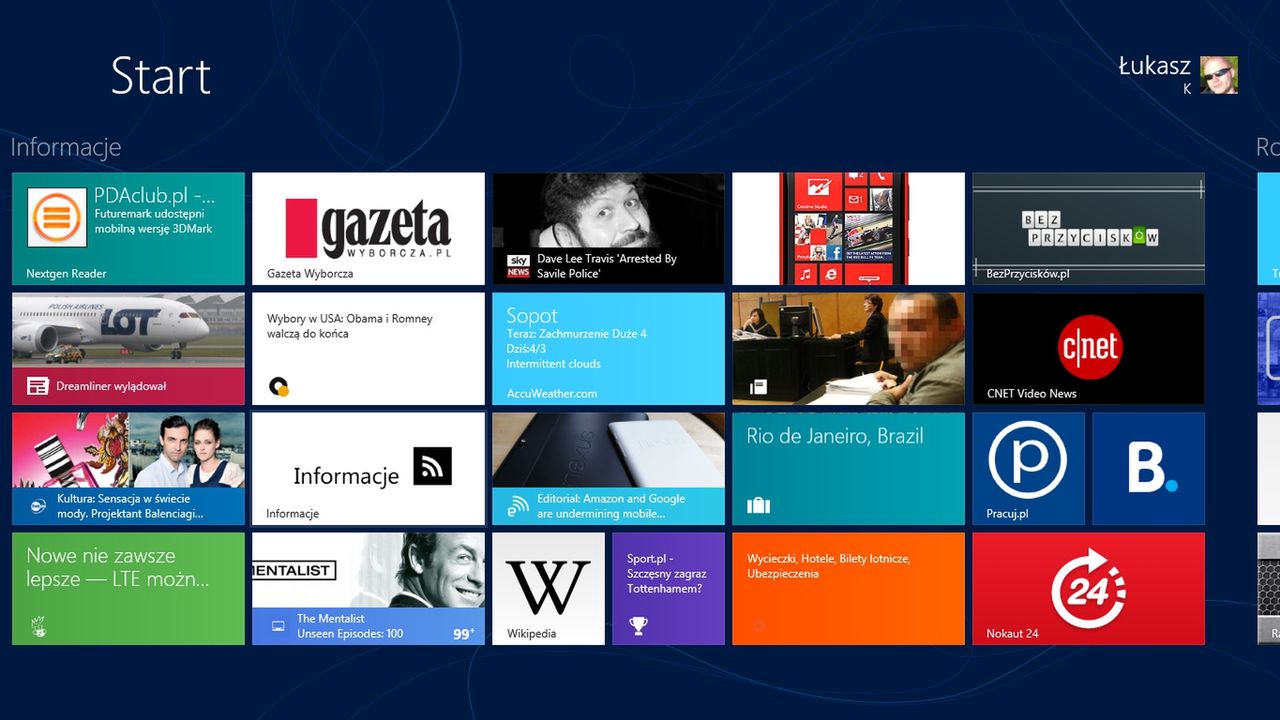The height and width of the screenshot is (720, 1280).
Task: Open the Rio de Janeiro travel tile
Action: pyautogui.click(x=848, y=469)
